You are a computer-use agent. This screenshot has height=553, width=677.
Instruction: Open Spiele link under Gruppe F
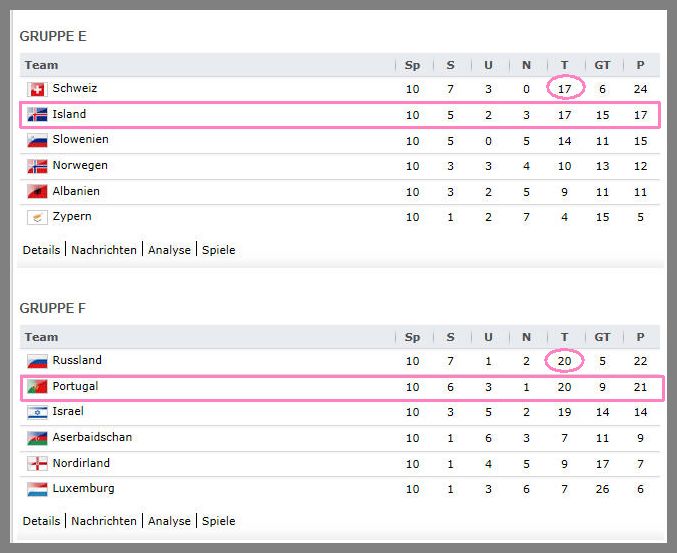(x=218, y=521)
